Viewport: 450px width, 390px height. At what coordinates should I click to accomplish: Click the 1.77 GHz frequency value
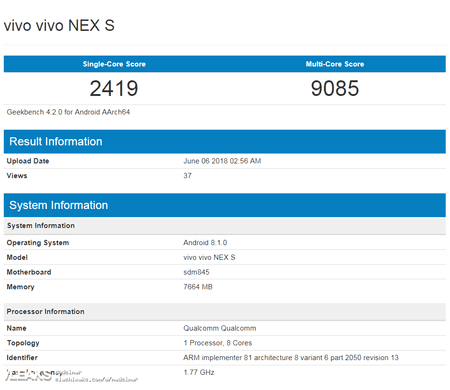[199, 372]
